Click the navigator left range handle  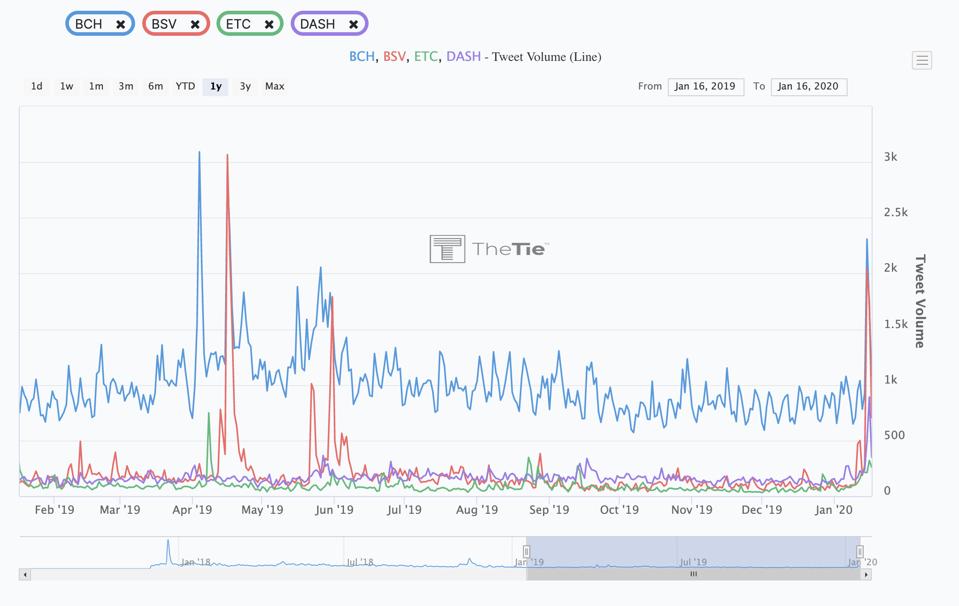[527, 552]
